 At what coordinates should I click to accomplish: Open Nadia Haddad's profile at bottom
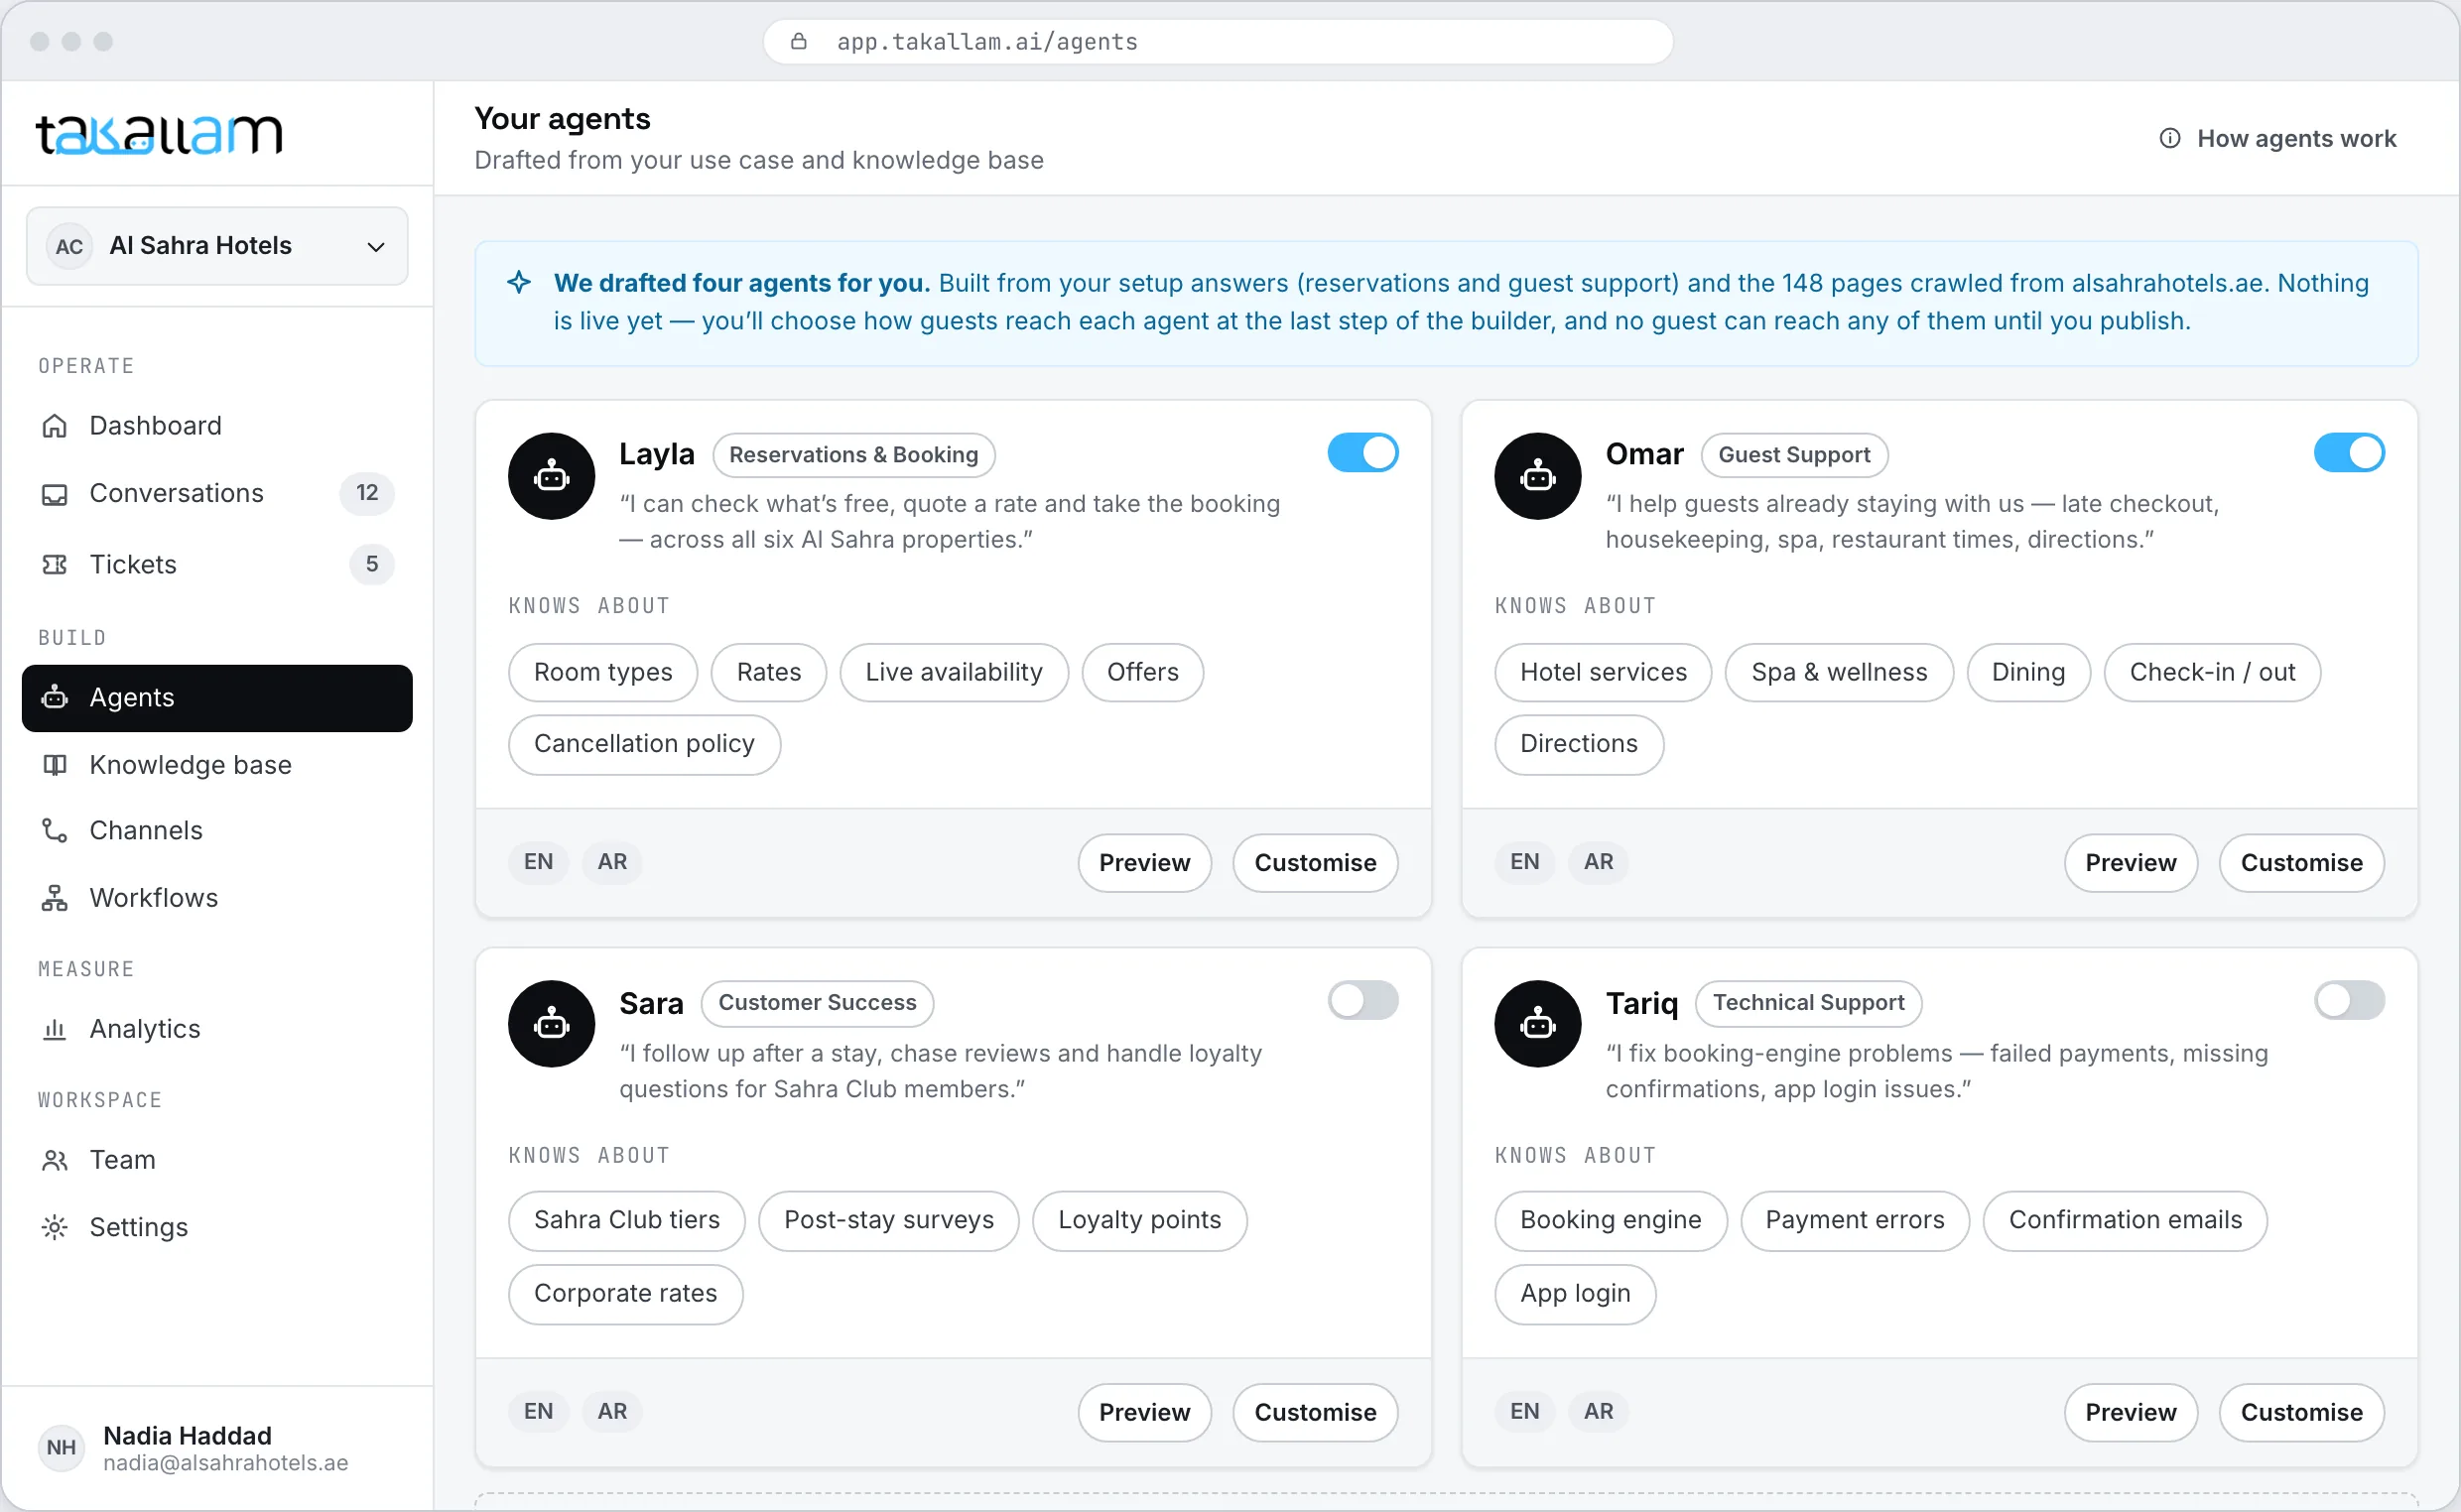(217, 1448)
